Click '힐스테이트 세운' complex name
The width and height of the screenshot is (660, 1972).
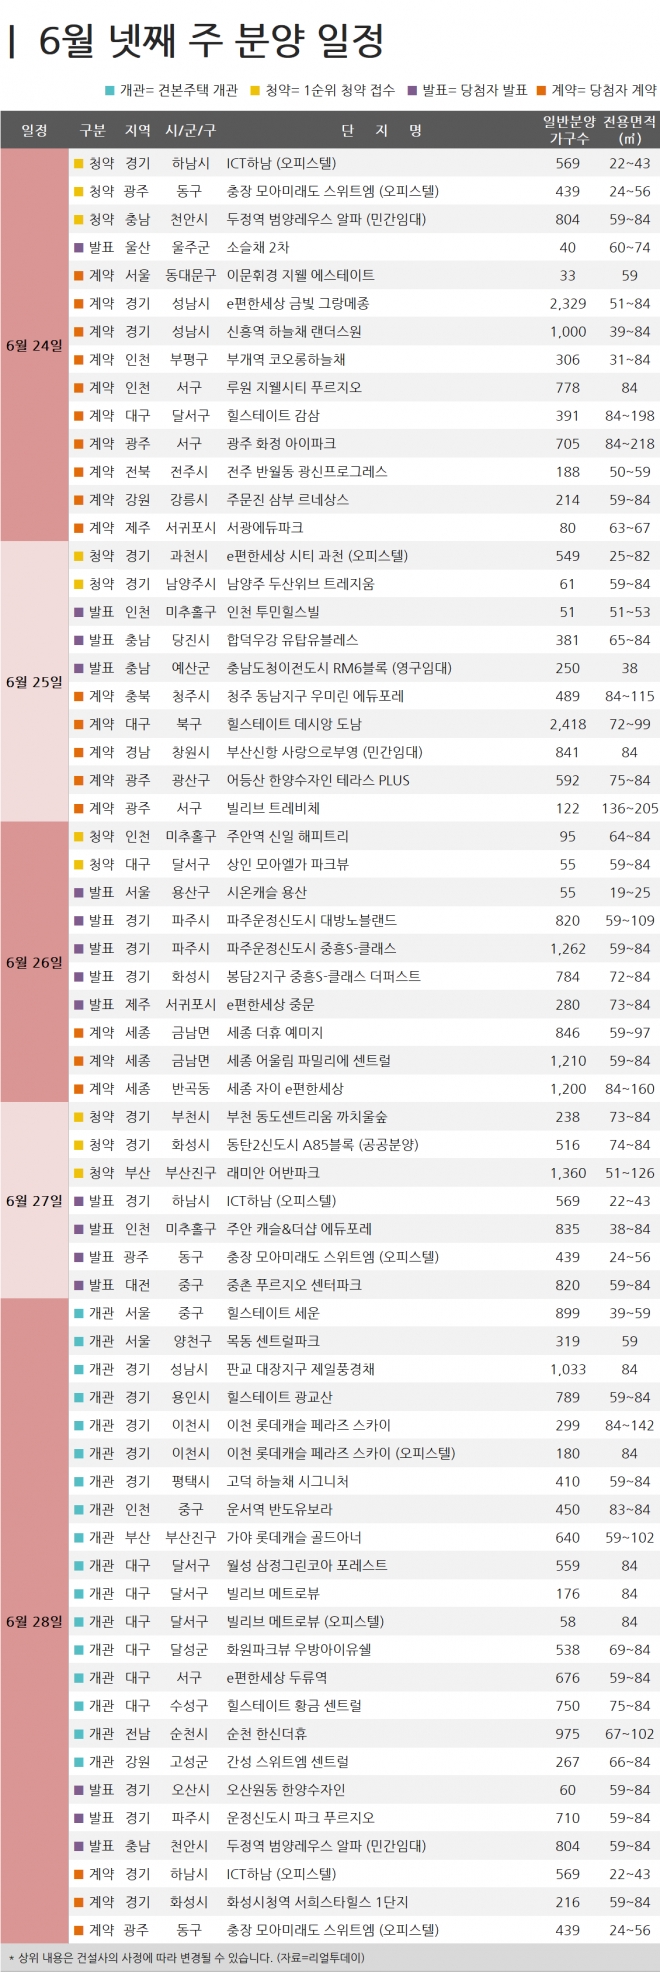273,1313
